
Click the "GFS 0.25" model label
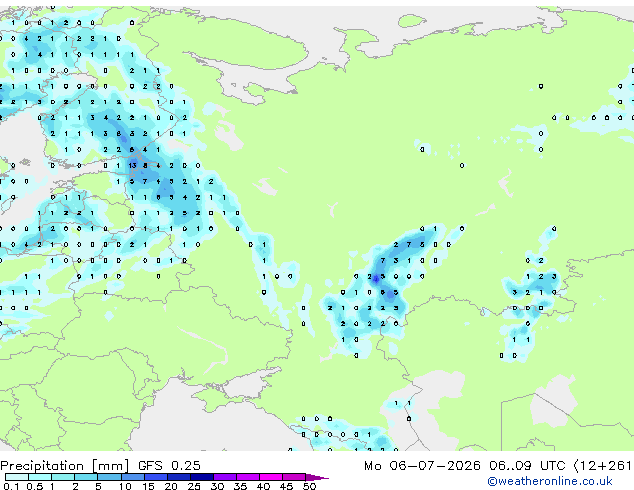point(169,466)
